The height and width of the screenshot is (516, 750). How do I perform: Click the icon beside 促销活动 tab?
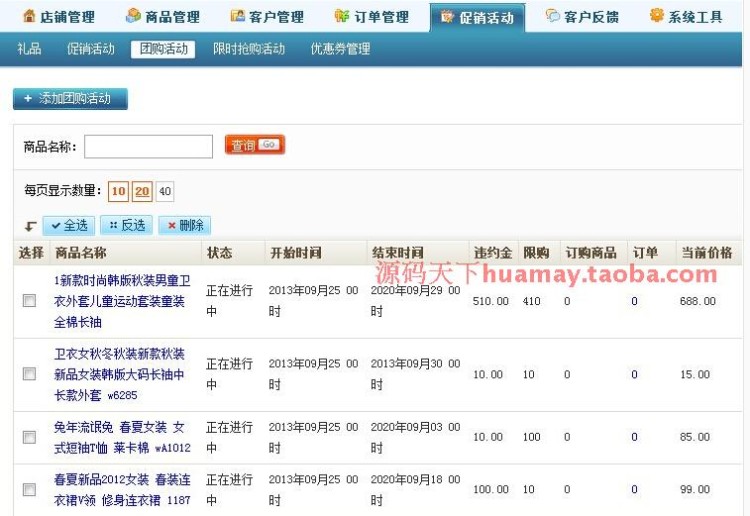447,17
